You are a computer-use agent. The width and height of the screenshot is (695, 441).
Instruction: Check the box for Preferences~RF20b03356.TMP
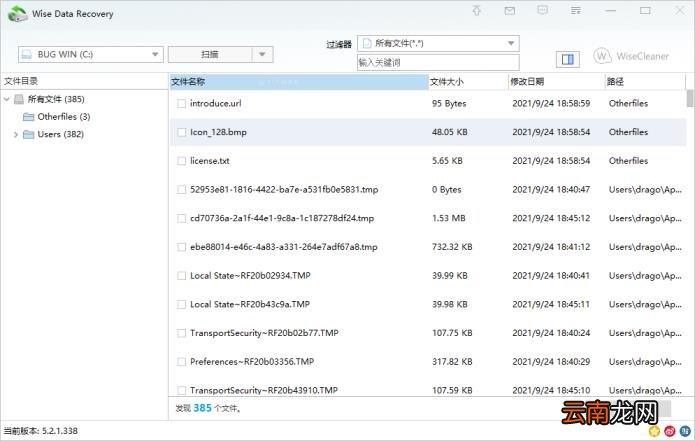pyautogui.click(x=181, y=362)
